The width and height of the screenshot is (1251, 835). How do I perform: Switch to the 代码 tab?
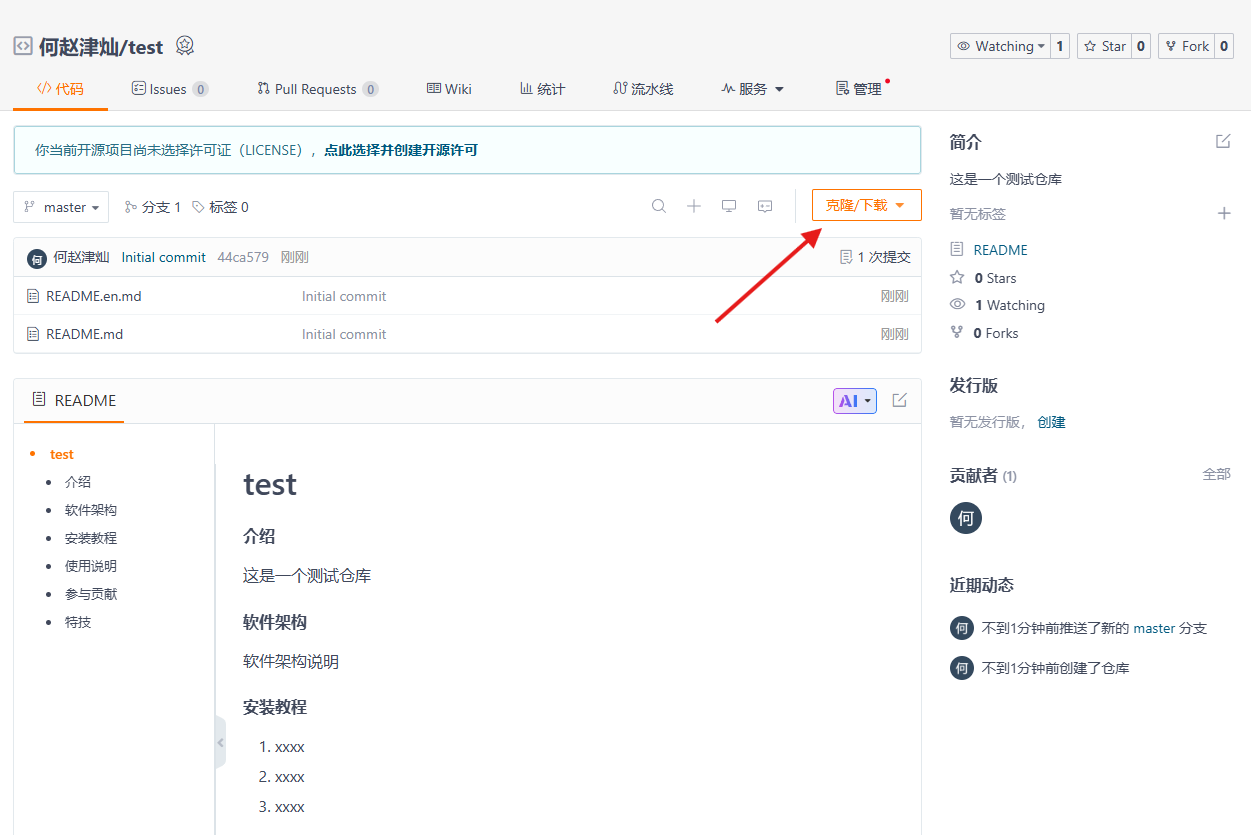[60, 89]
